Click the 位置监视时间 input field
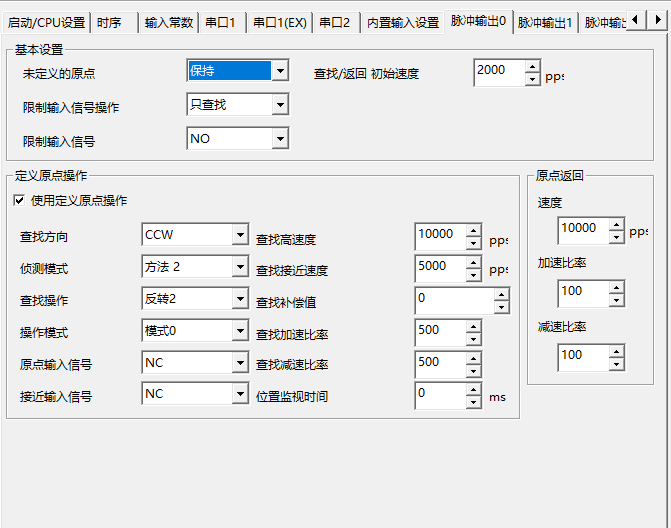 pyautogui.click(x=440, y=395)
